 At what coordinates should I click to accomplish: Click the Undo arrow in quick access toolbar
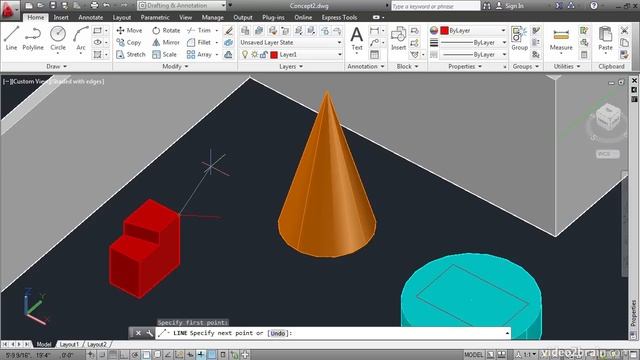click(x=107, y=6)
